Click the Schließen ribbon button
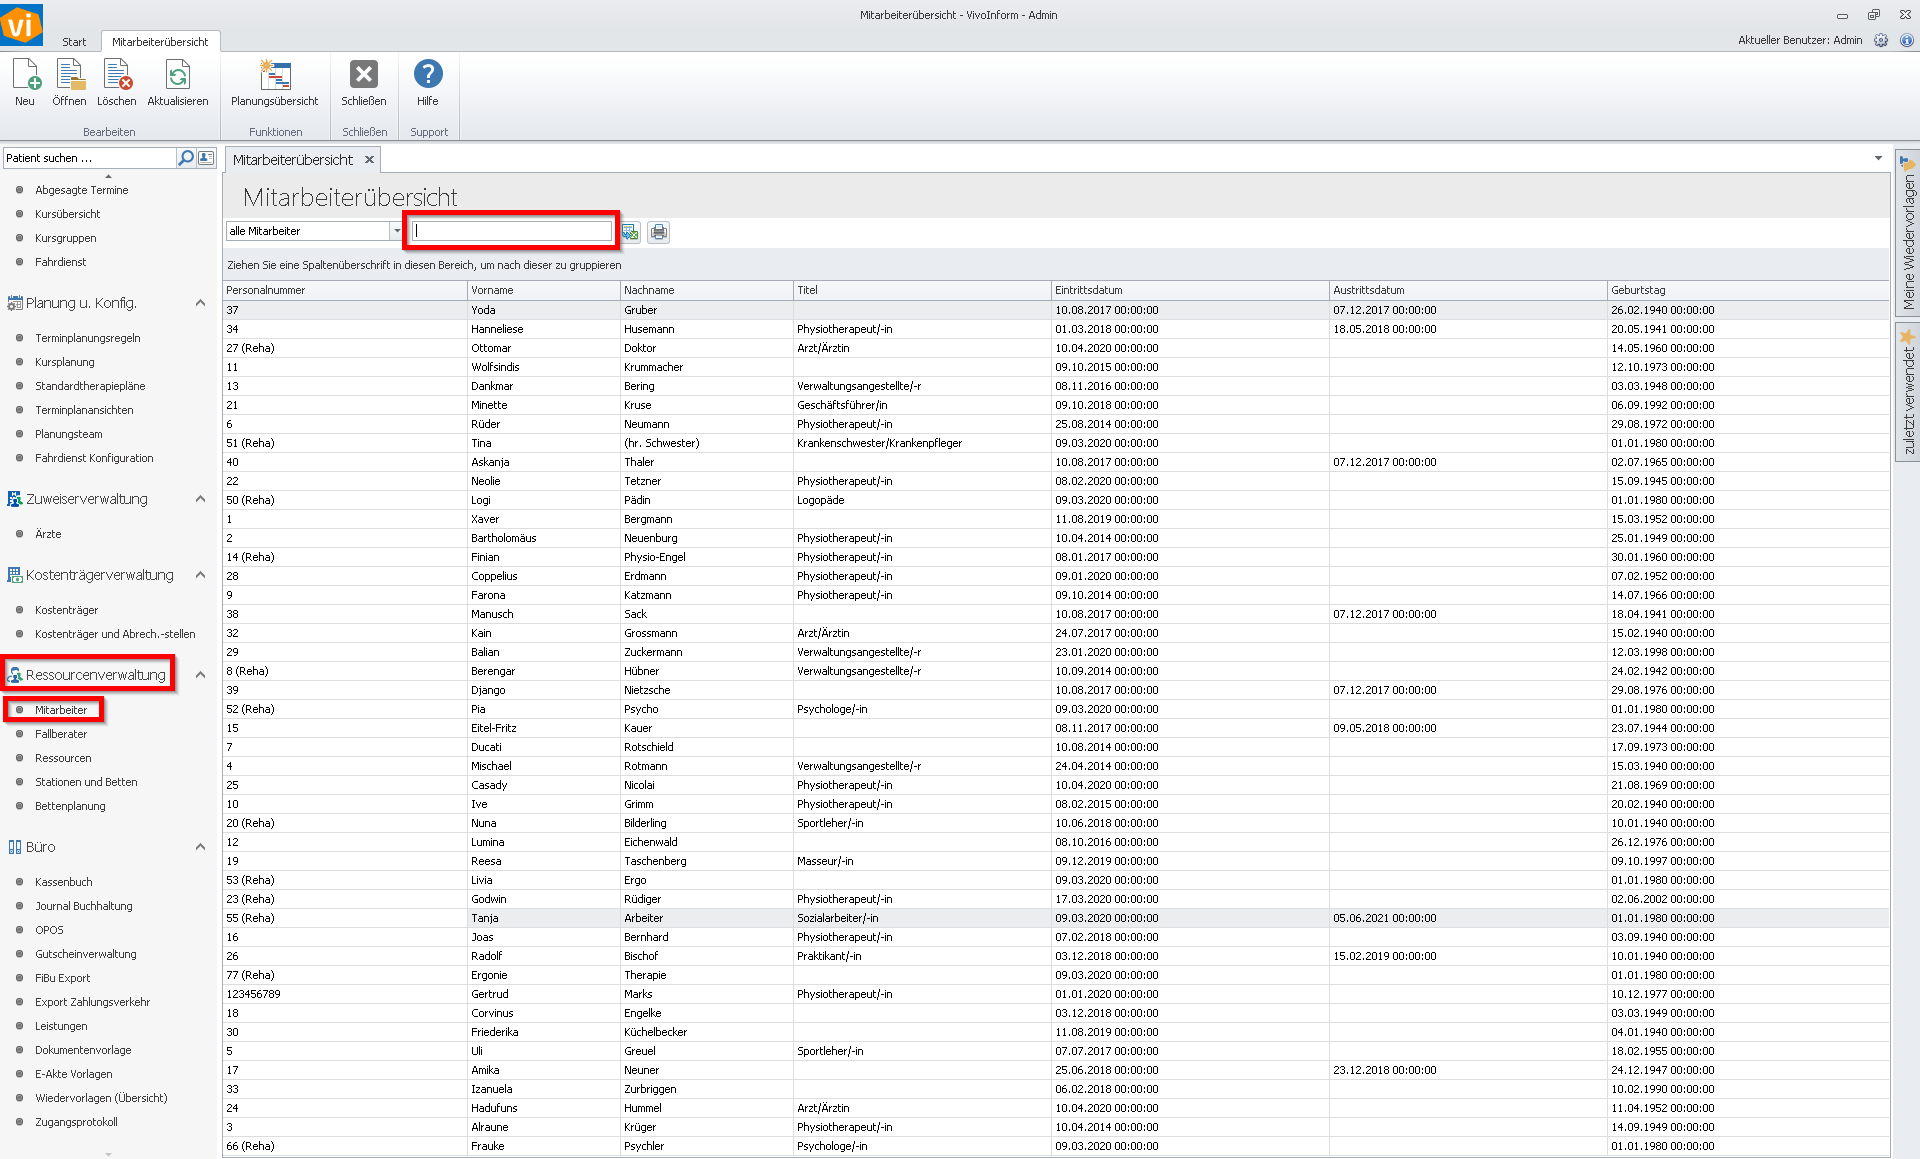The height and width of the screenshot is (1159, 1920). (x=364, y=78)
